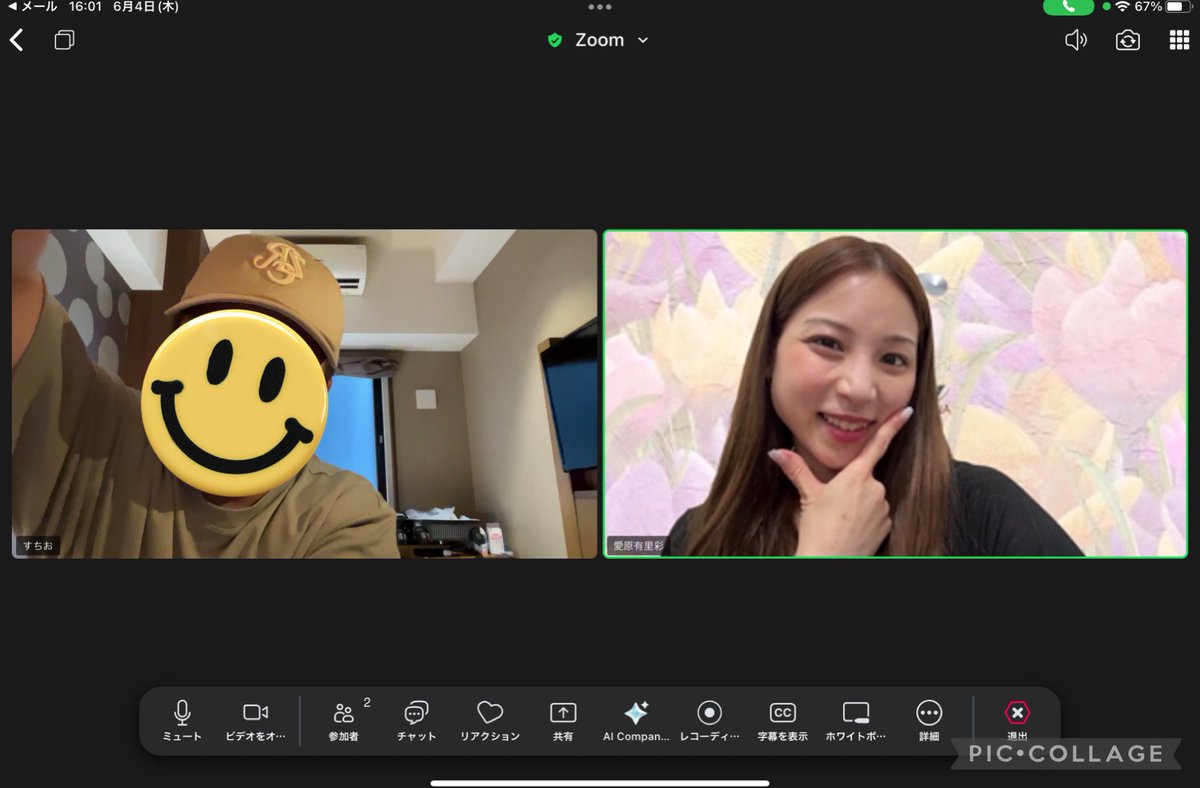This screenshot has width=1200, height=788.
Task: Minimize meeting window via overlapping squares icon
Action: (x=64, y=40)
